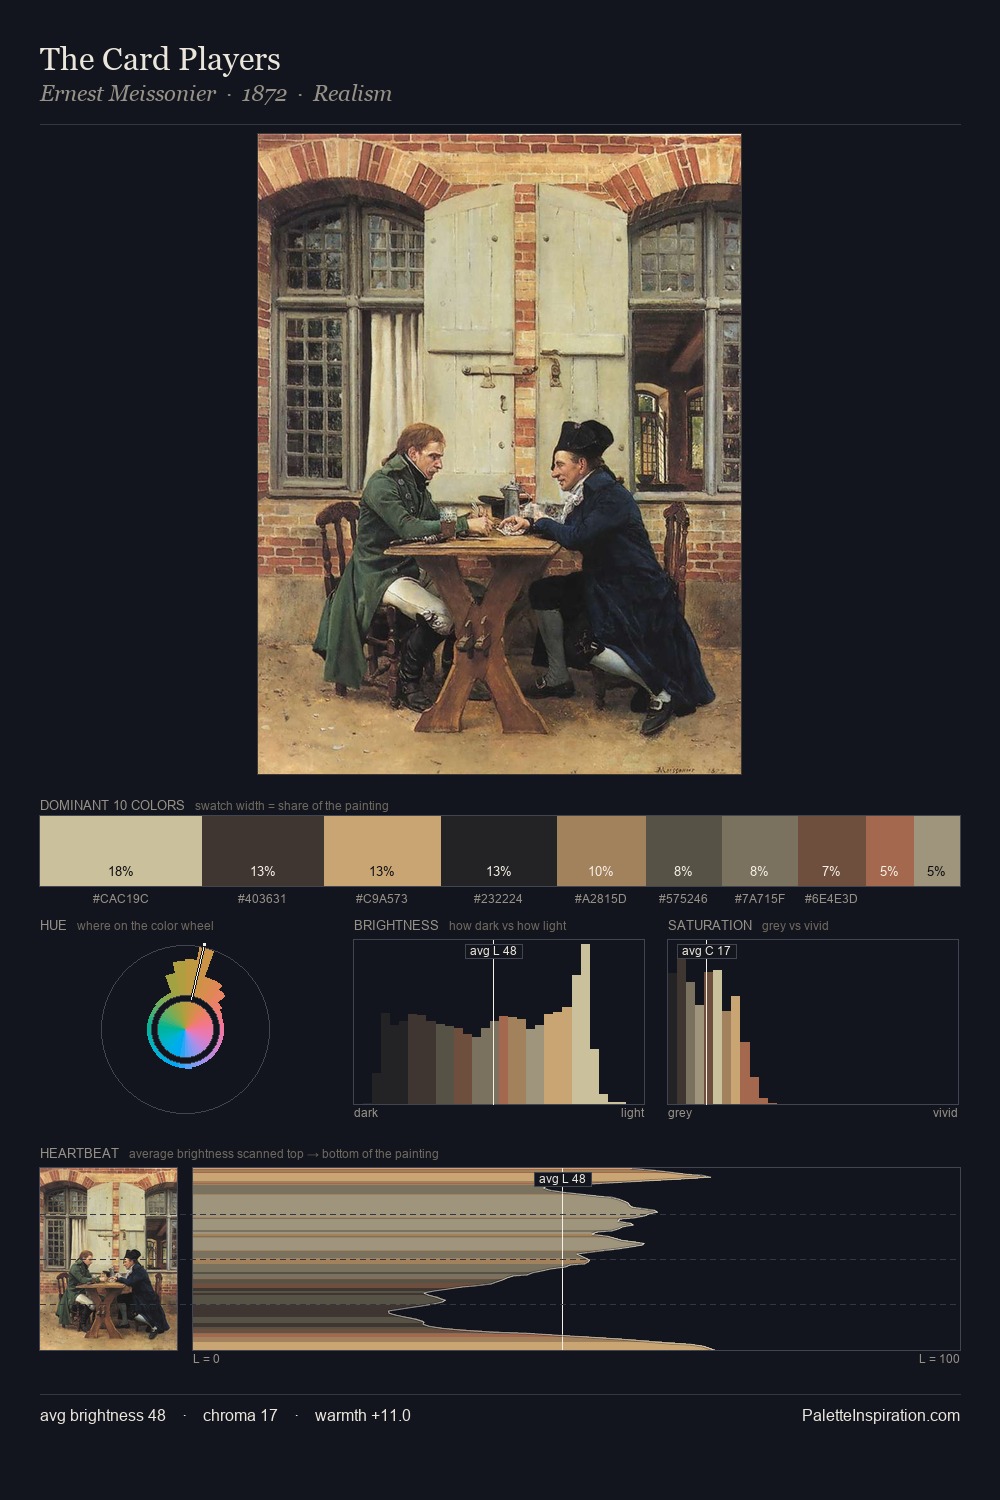Click the heartbeat brightness profile chart
The image size is (1000, 1500).
tap(576, 1259)
